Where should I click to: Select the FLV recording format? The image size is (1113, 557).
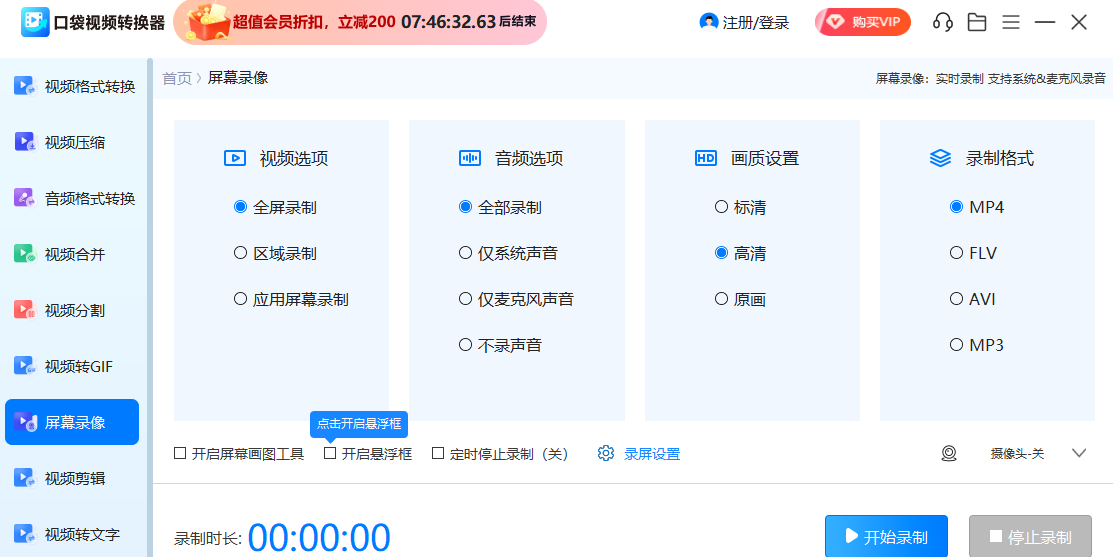[956, 254]
